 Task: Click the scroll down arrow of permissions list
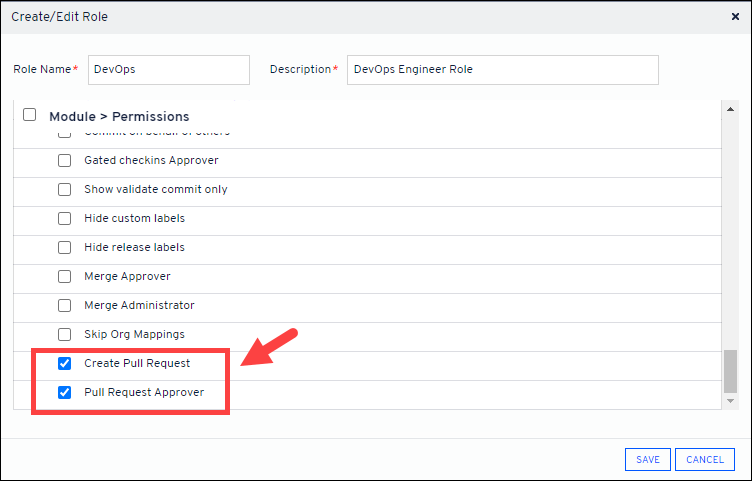730,402
